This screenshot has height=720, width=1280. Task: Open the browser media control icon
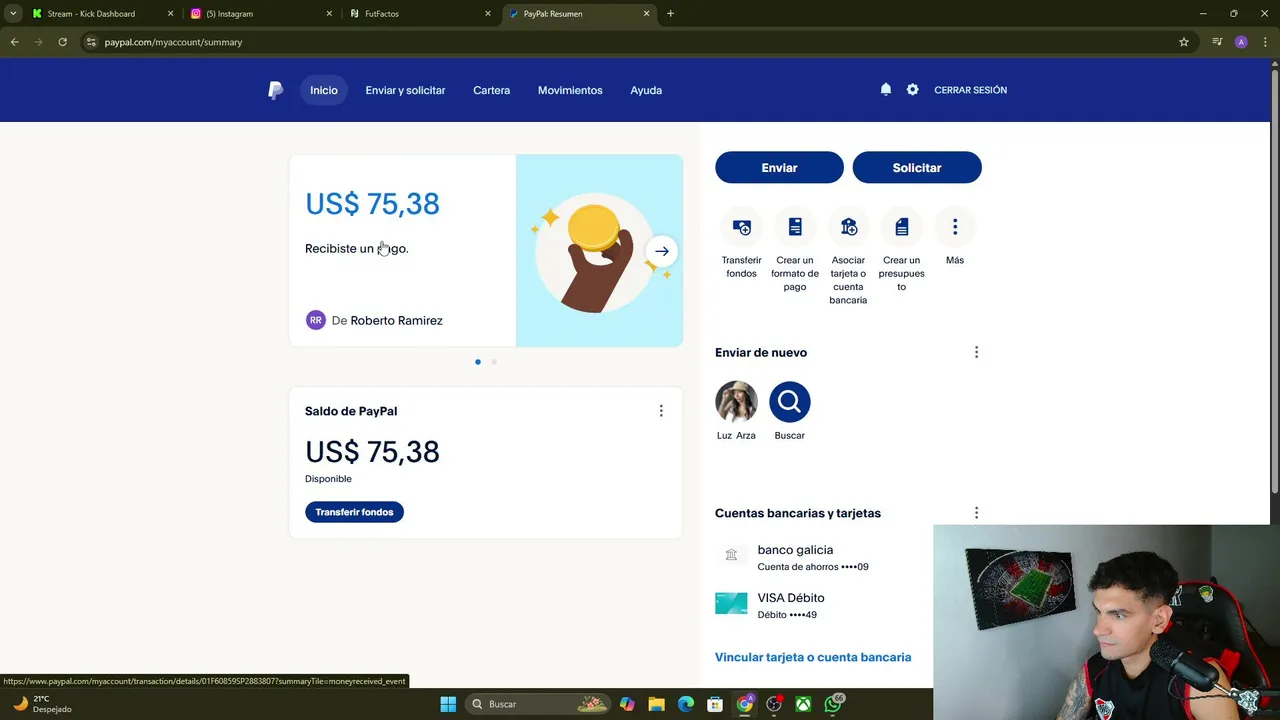(1217, 42)
